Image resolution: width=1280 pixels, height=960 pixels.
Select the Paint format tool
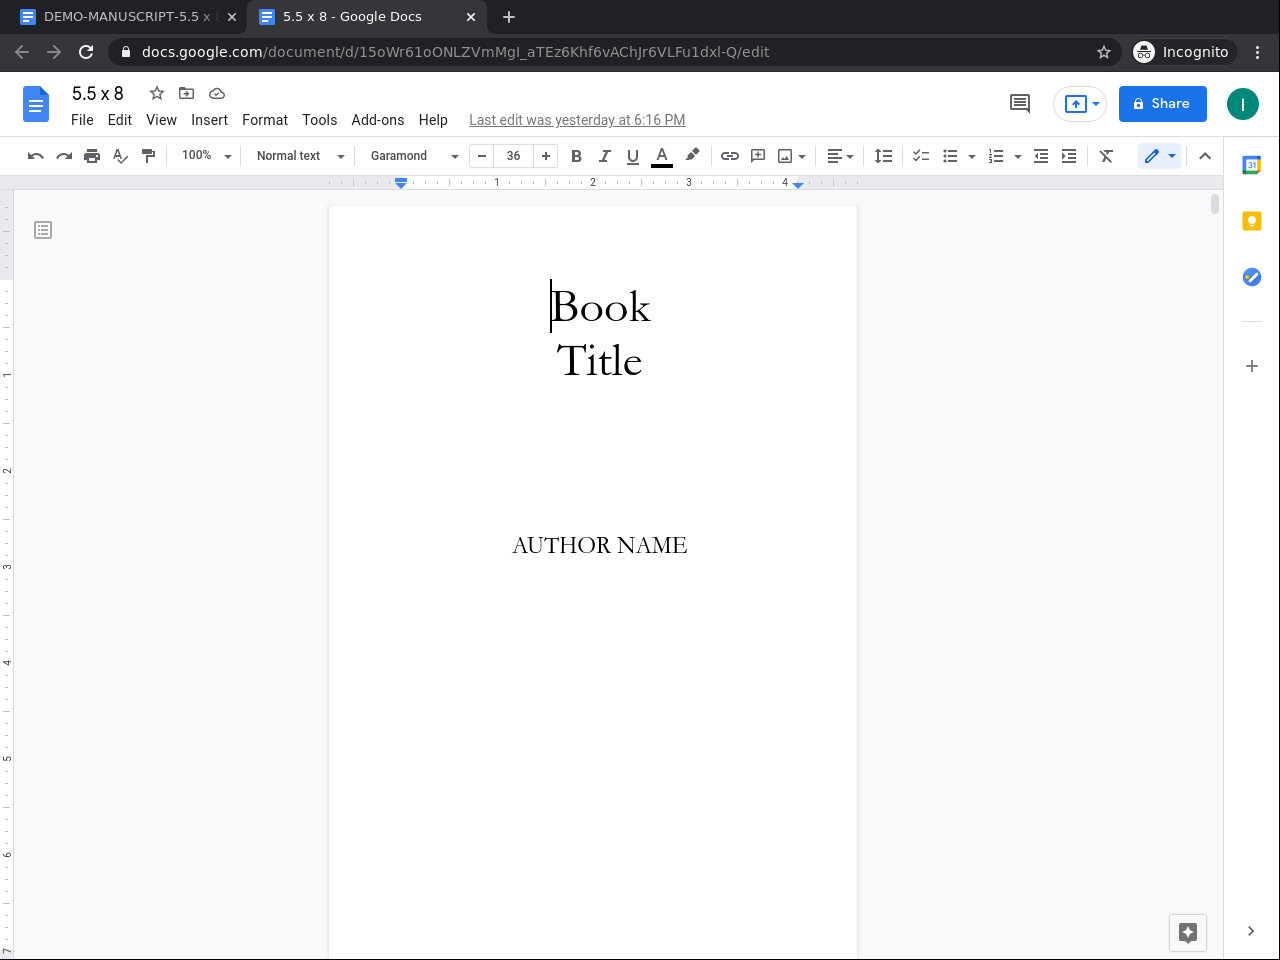[149, 156]
